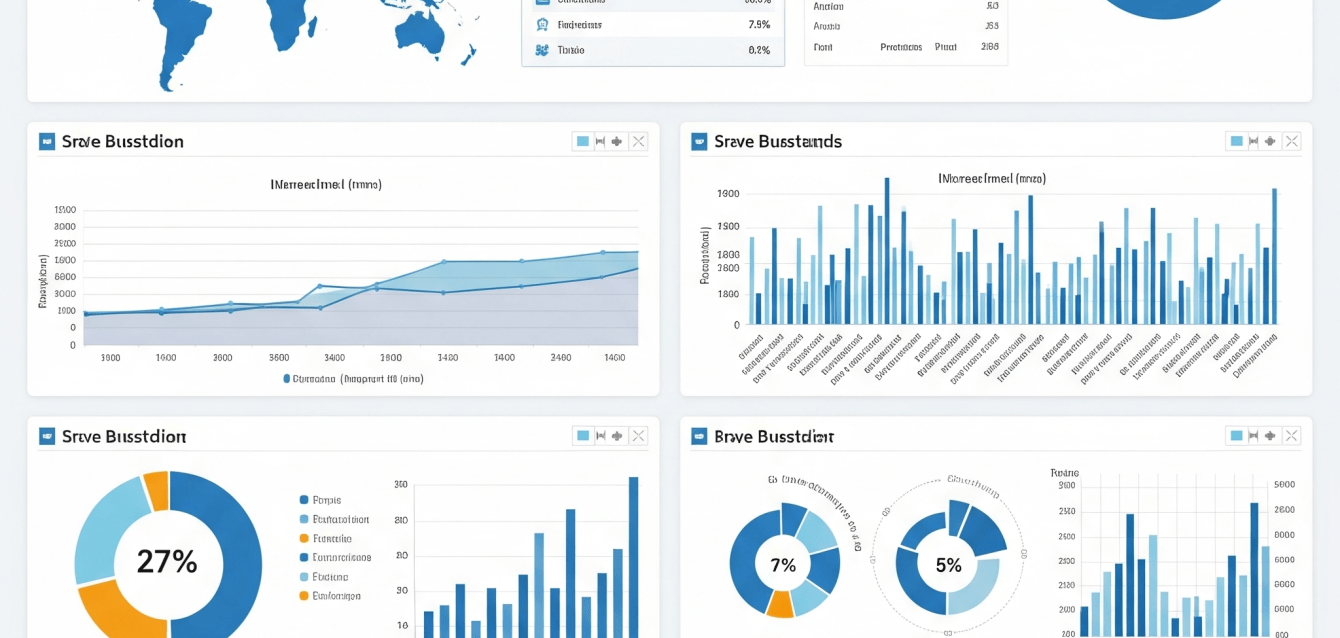1340x638 pixels.
Task: Click the orange segment of the 7% donut
Action: click(x=780, y=604)
